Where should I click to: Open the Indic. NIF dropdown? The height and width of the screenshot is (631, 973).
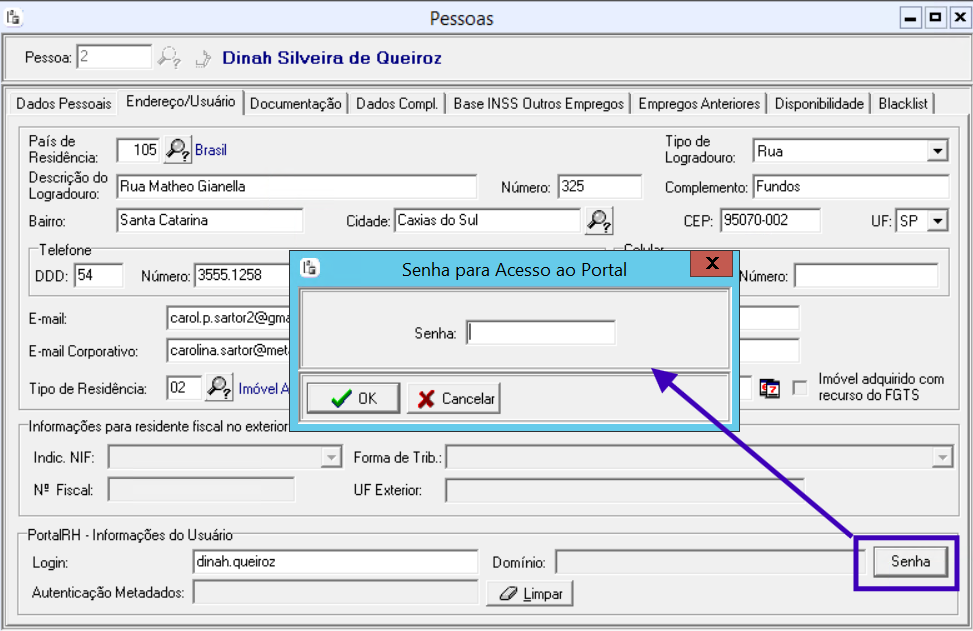331,458
